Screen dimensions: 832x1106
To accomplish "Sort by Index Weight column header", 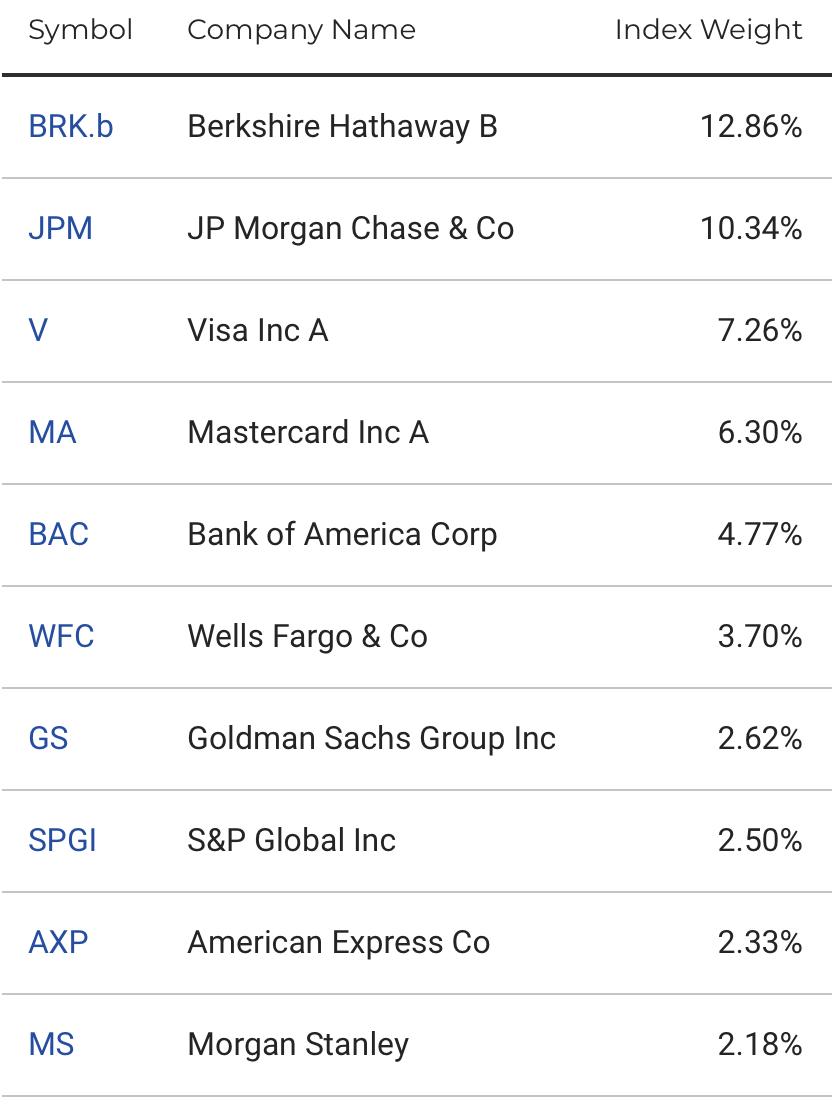I will click(709, 30).
